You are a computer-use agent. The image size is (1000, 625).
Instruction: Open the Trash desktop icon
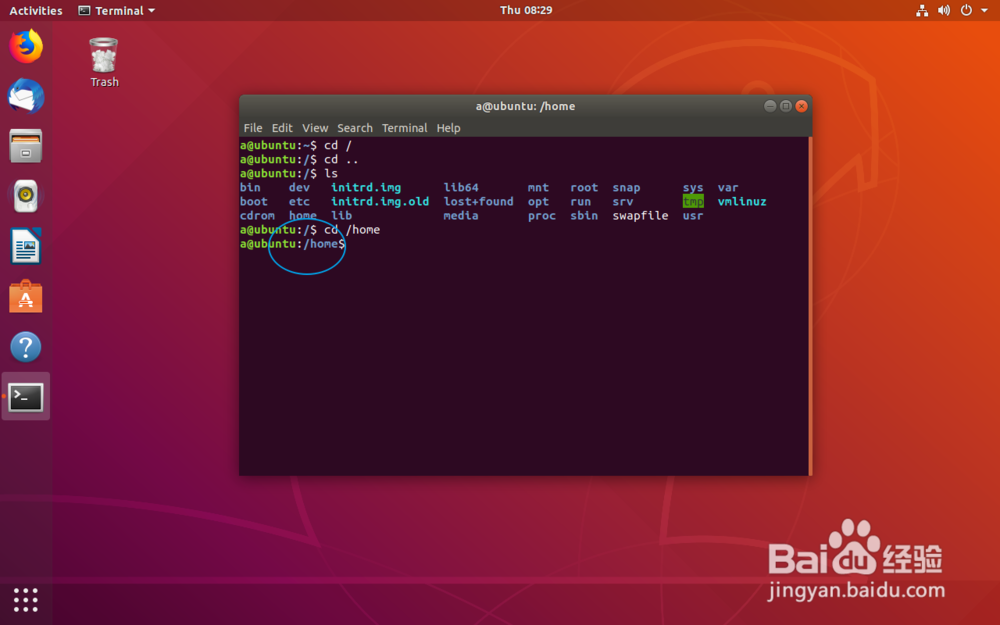[x=104, y=62]
